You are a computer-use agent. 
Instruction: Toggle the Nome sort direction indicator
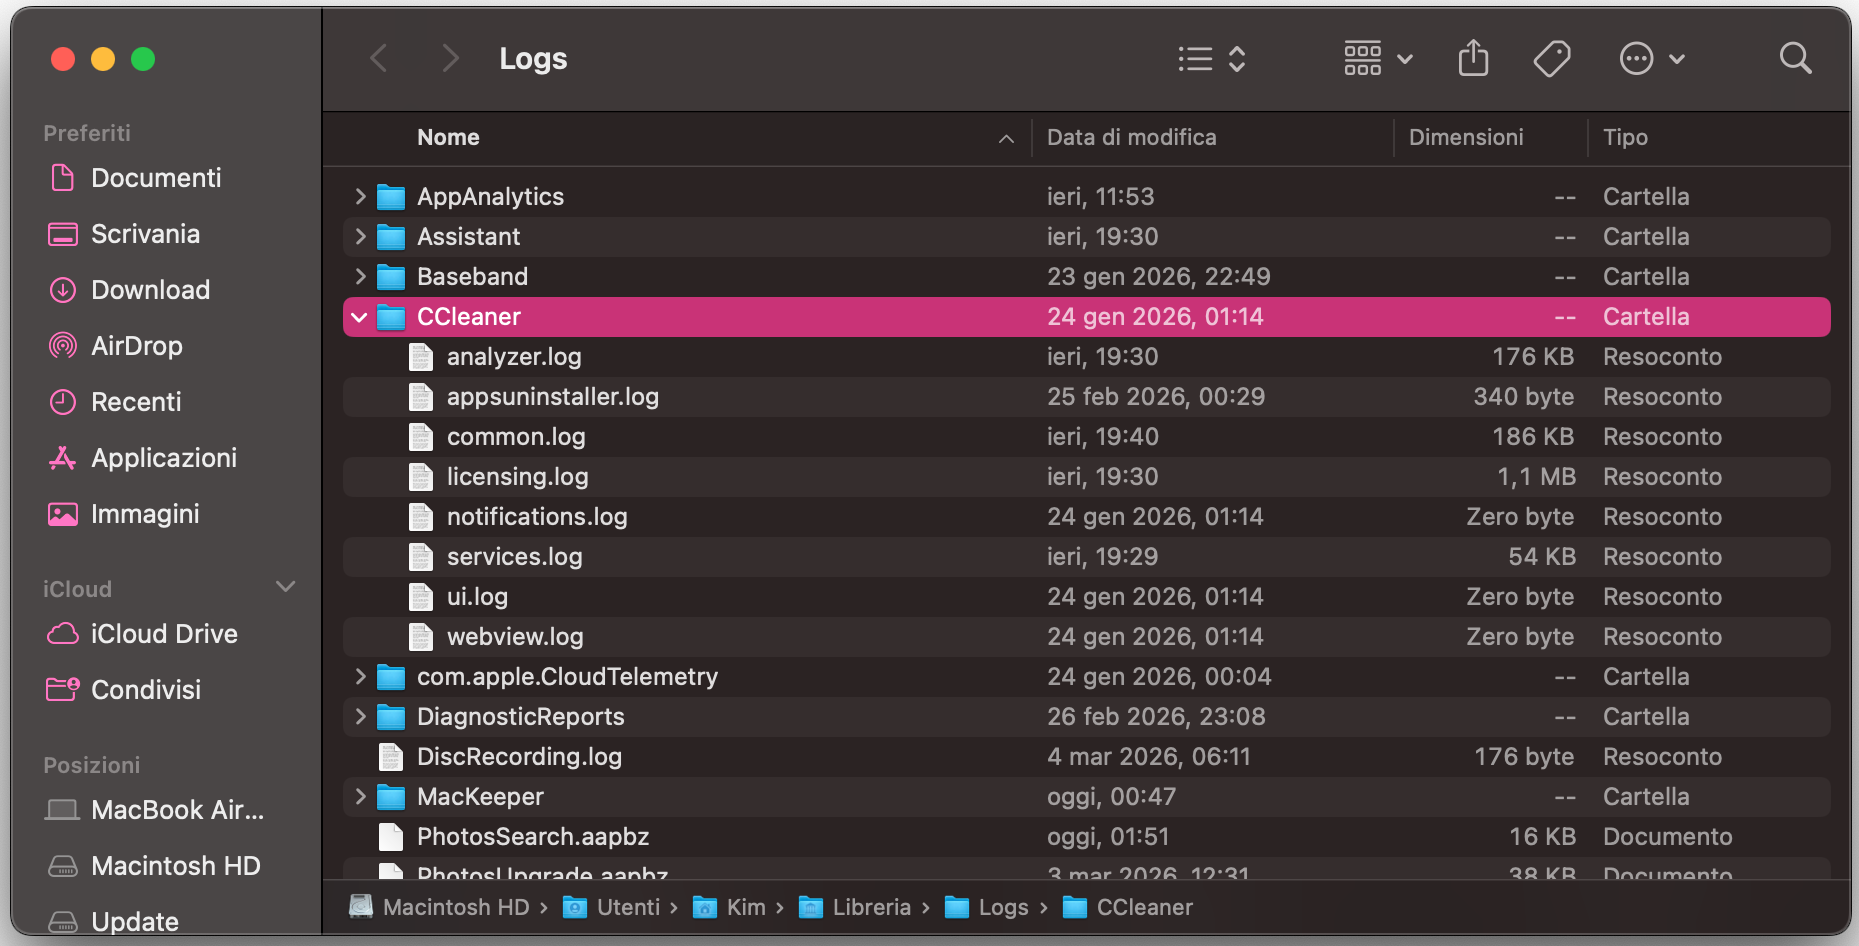click(1005, 138)
